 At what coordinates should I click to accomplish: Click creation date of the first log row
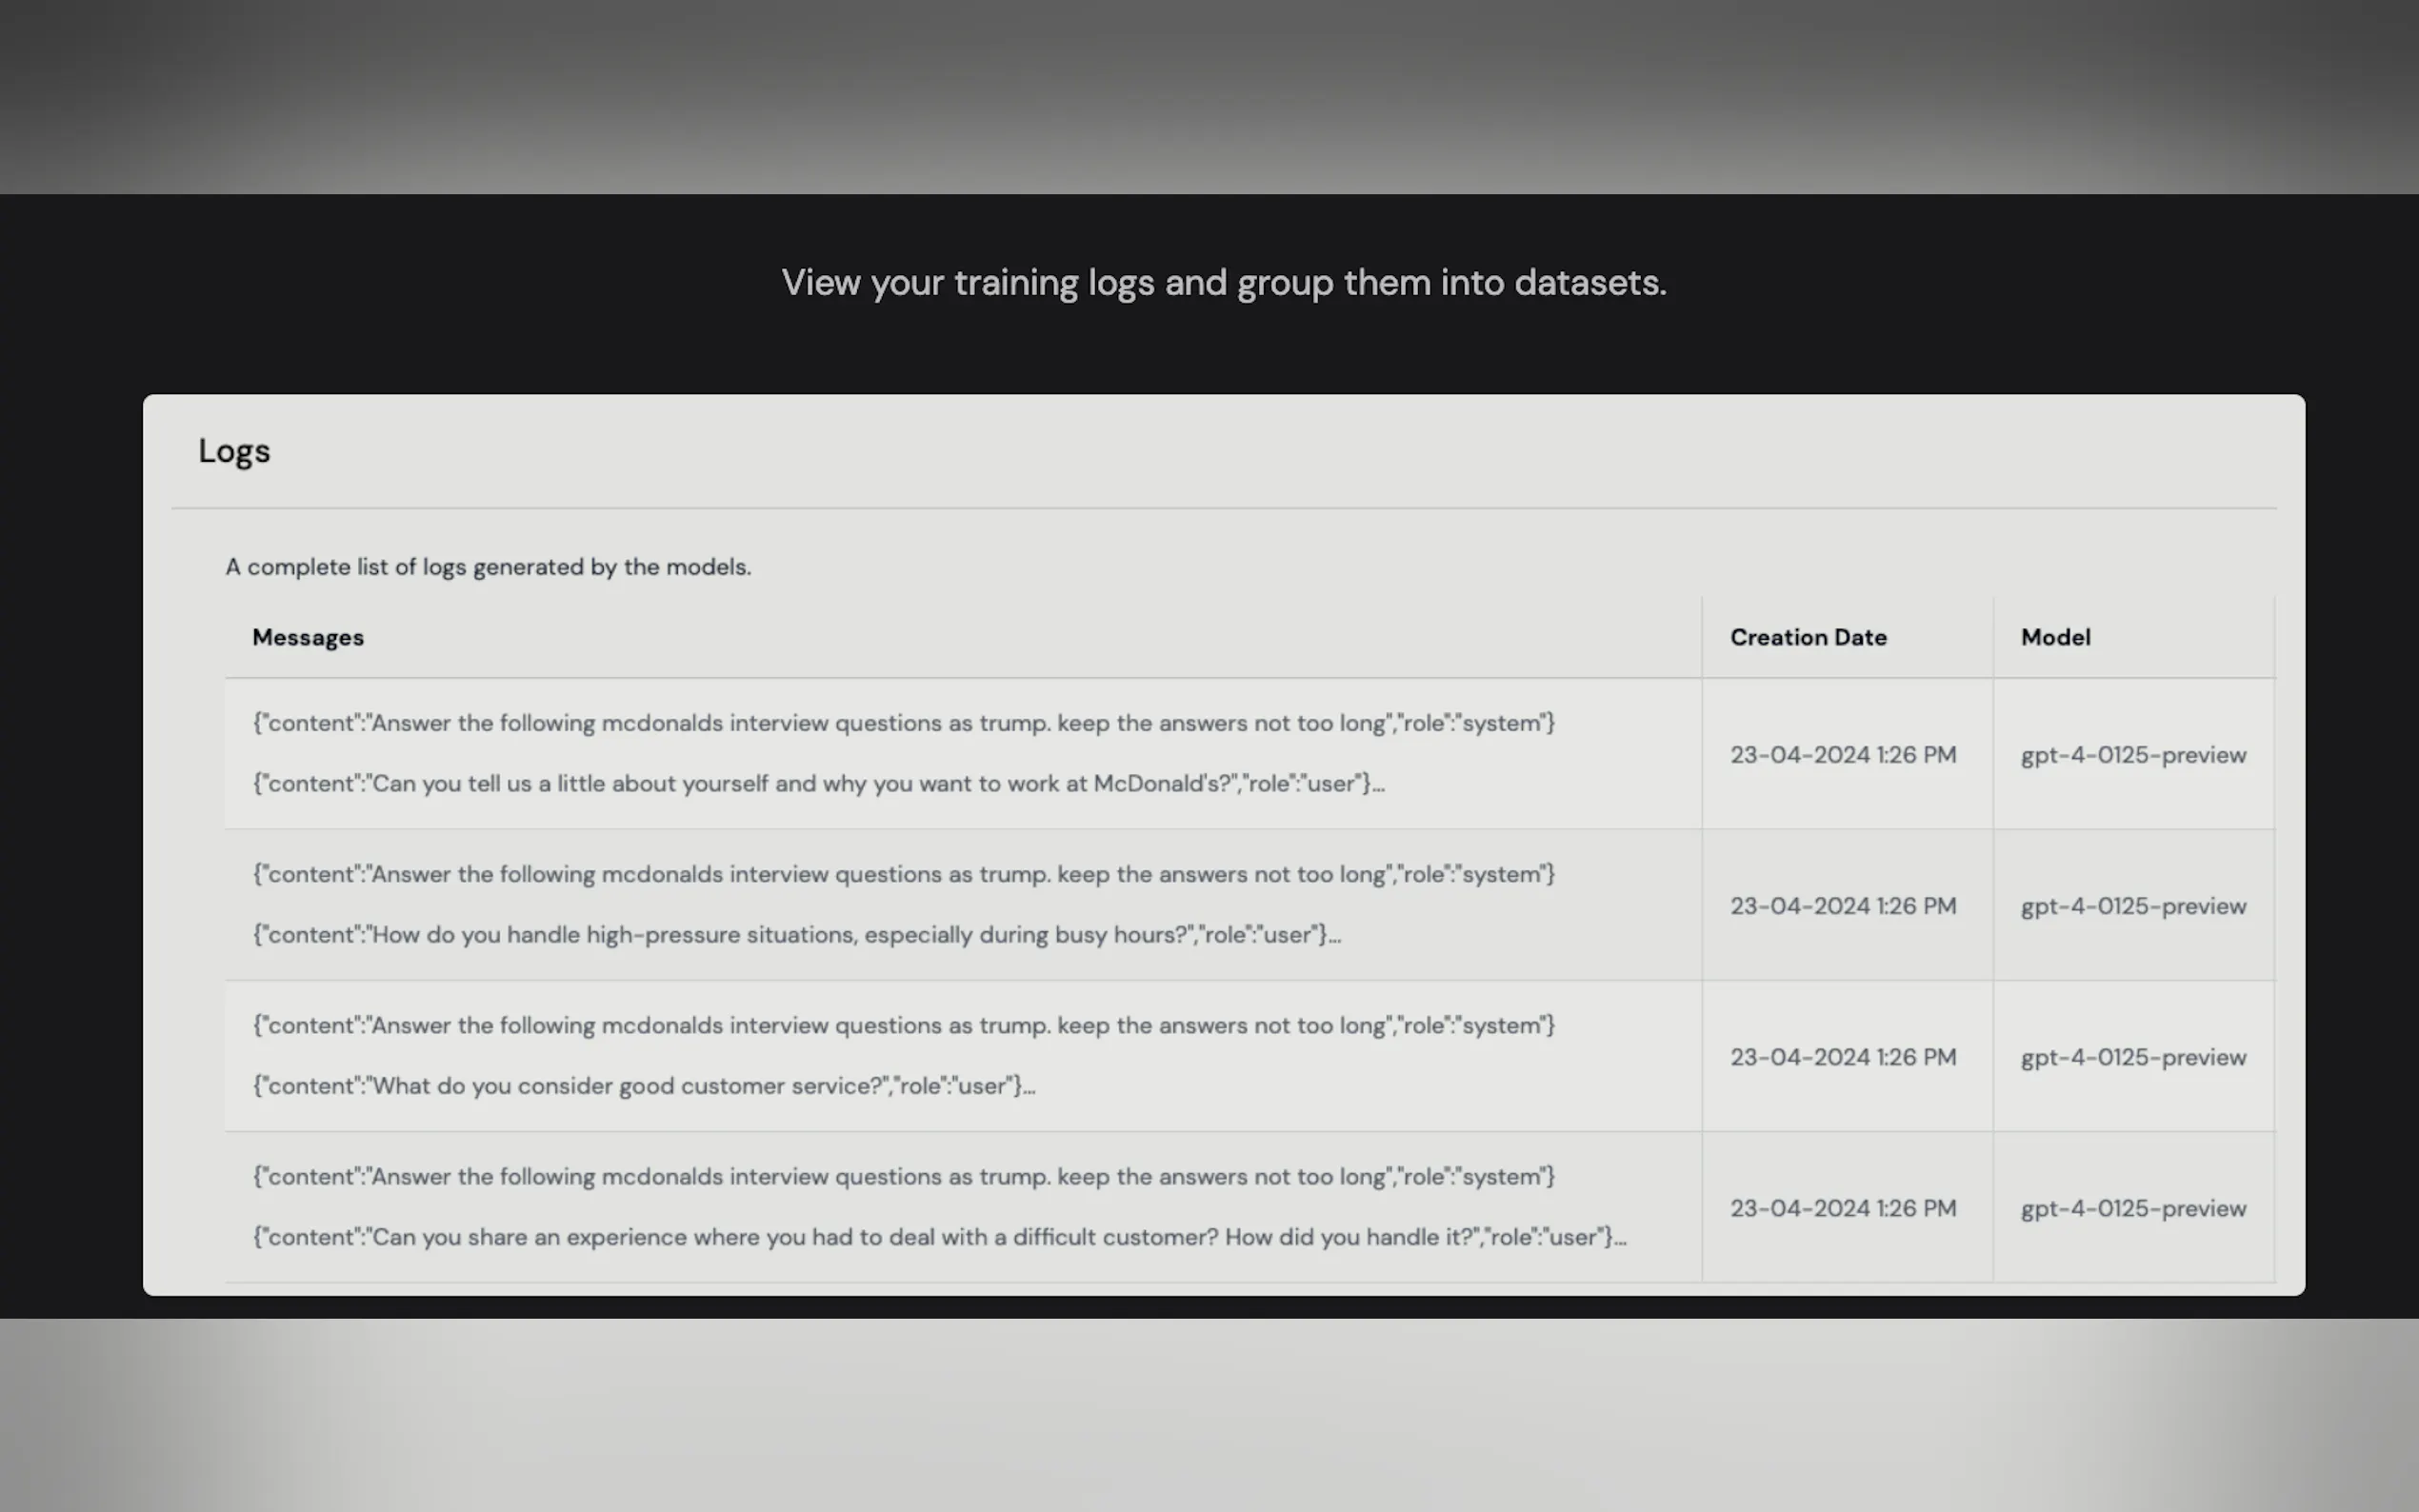1842,755
